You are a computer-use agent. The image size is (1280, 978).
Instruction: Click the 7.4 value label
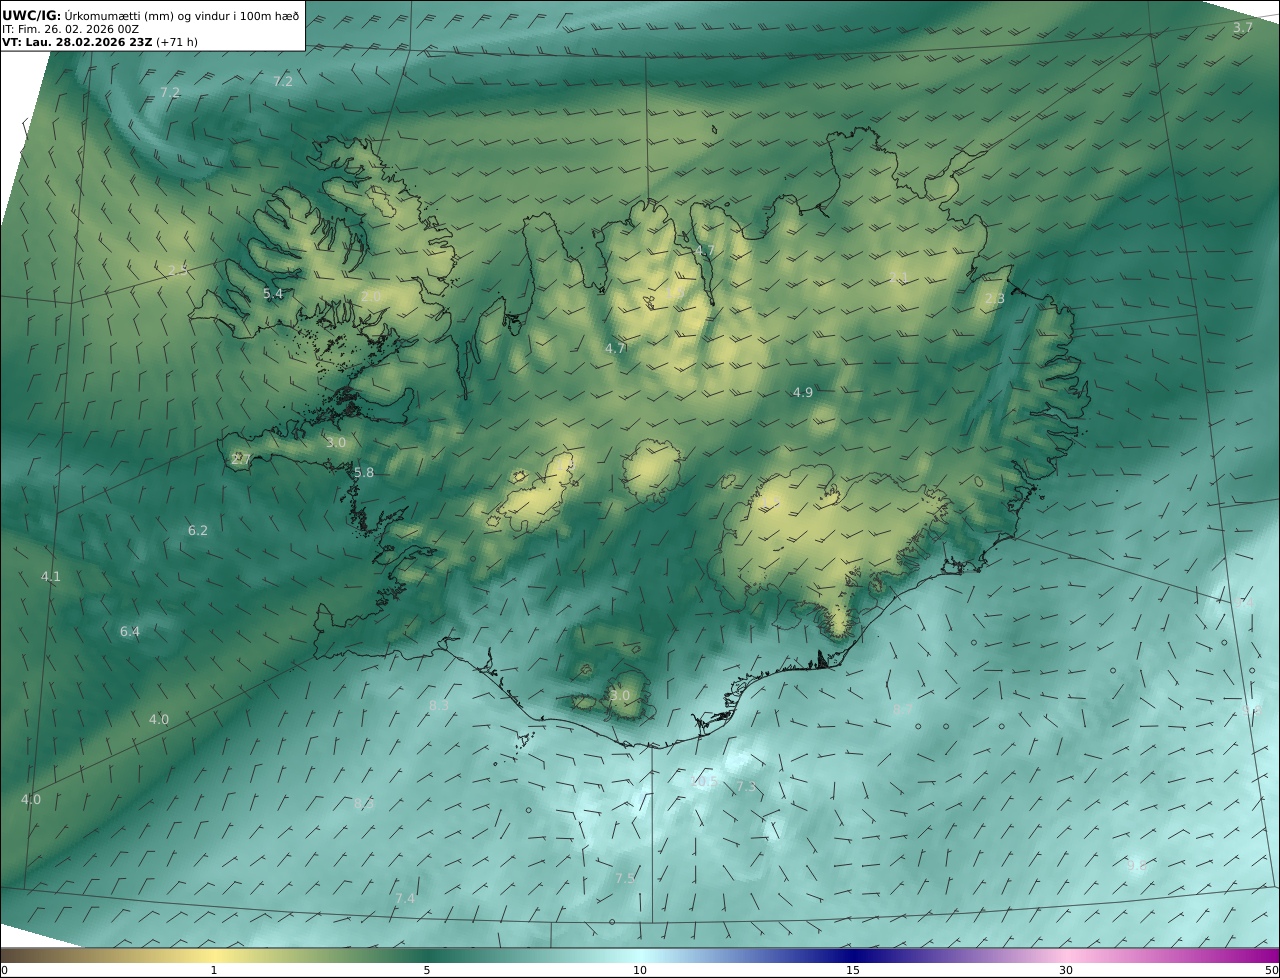(405, 899)
